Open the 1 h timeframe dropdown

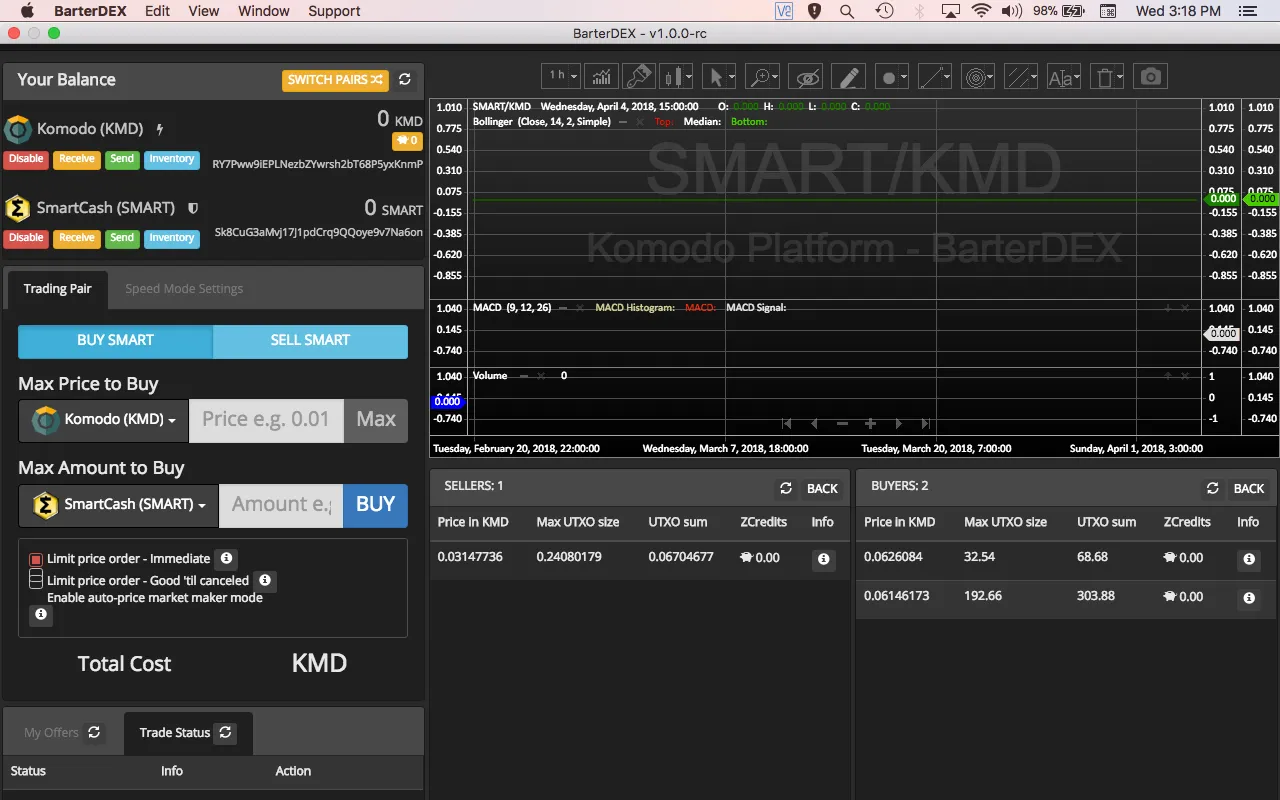click(x=561, y=75)
